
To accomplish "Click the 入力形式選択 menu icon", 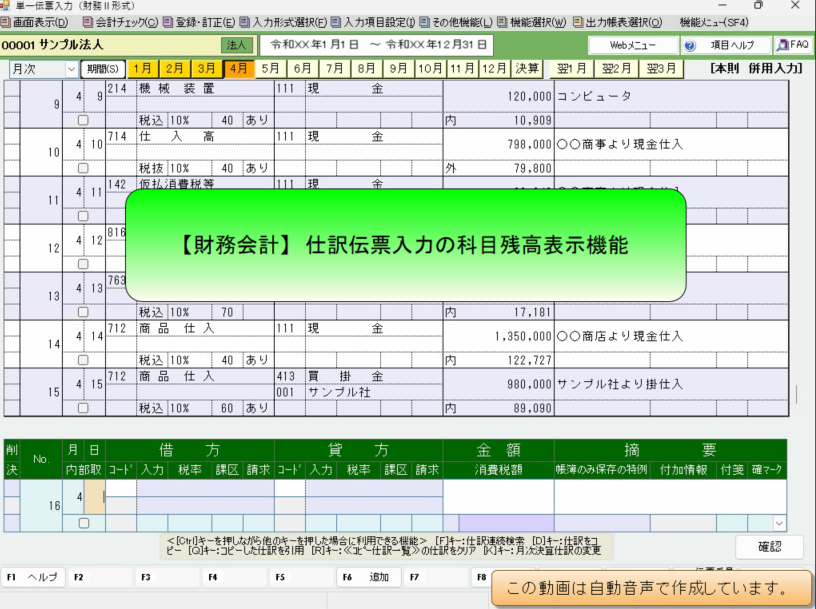I will tap(245, 22).
